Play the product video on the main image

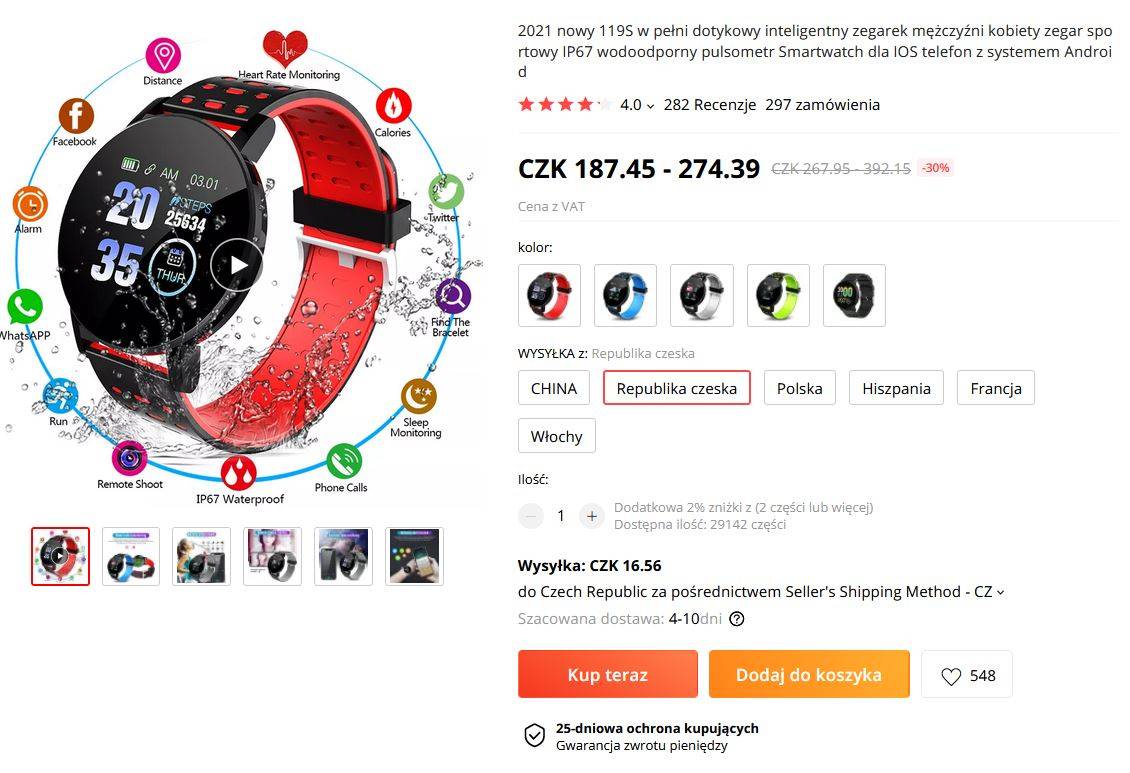click(237, 264)
